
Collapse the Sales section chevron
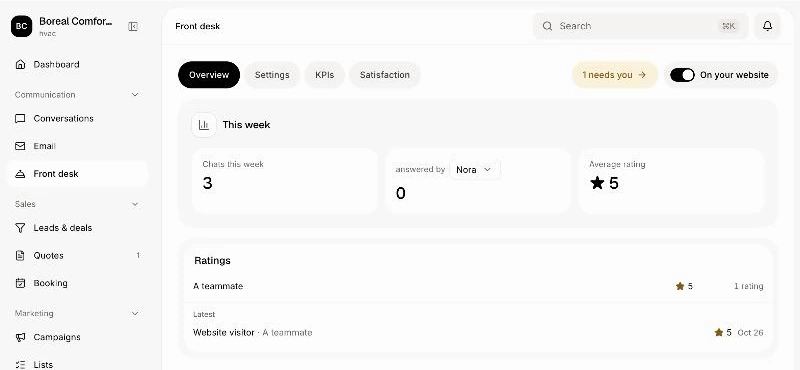click(135, 204)
